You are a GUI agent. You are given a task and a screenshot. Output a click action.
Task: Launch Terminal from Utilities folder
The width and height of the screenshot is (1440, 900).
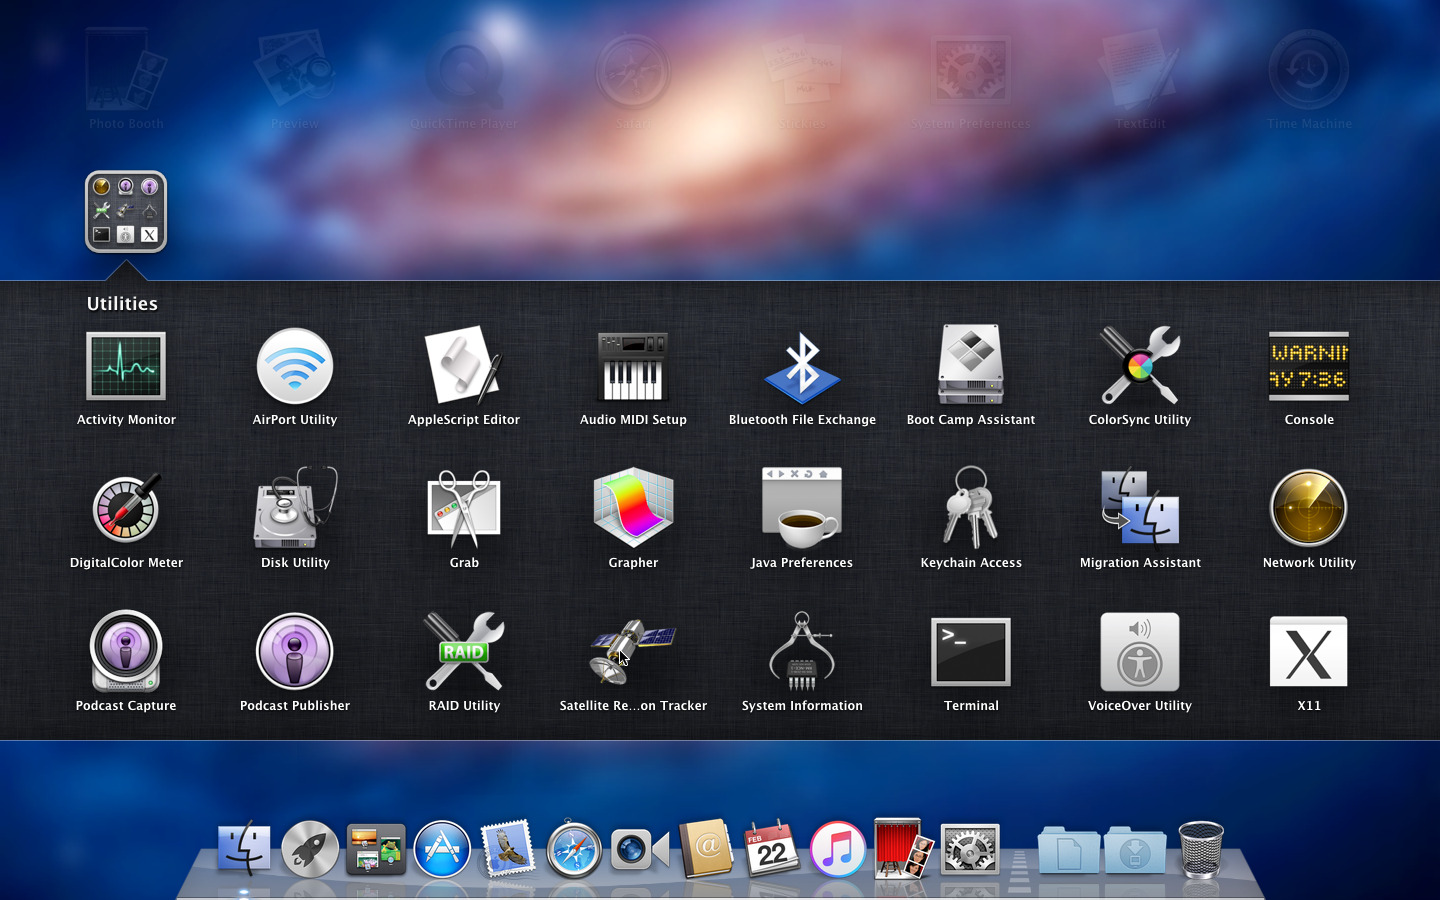[x=971, y=653]
